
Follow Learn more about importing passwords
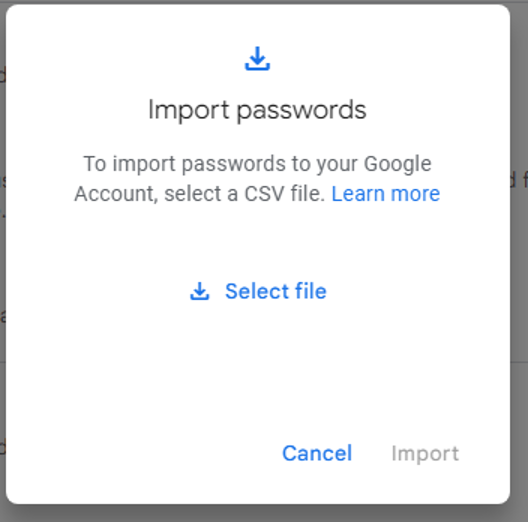pos(386,194)
